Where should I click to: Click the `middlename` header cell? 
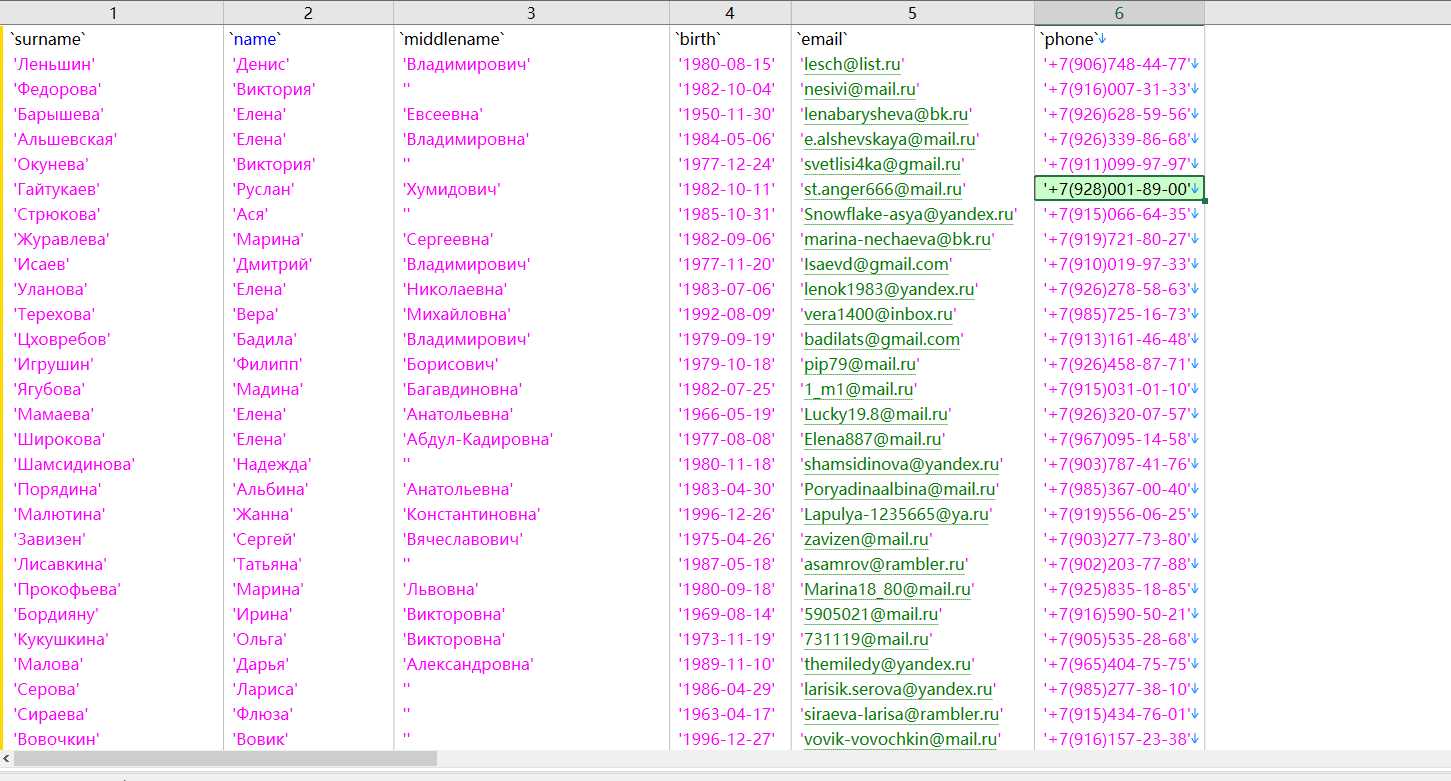pyautogui.click(x=531, y=39)
